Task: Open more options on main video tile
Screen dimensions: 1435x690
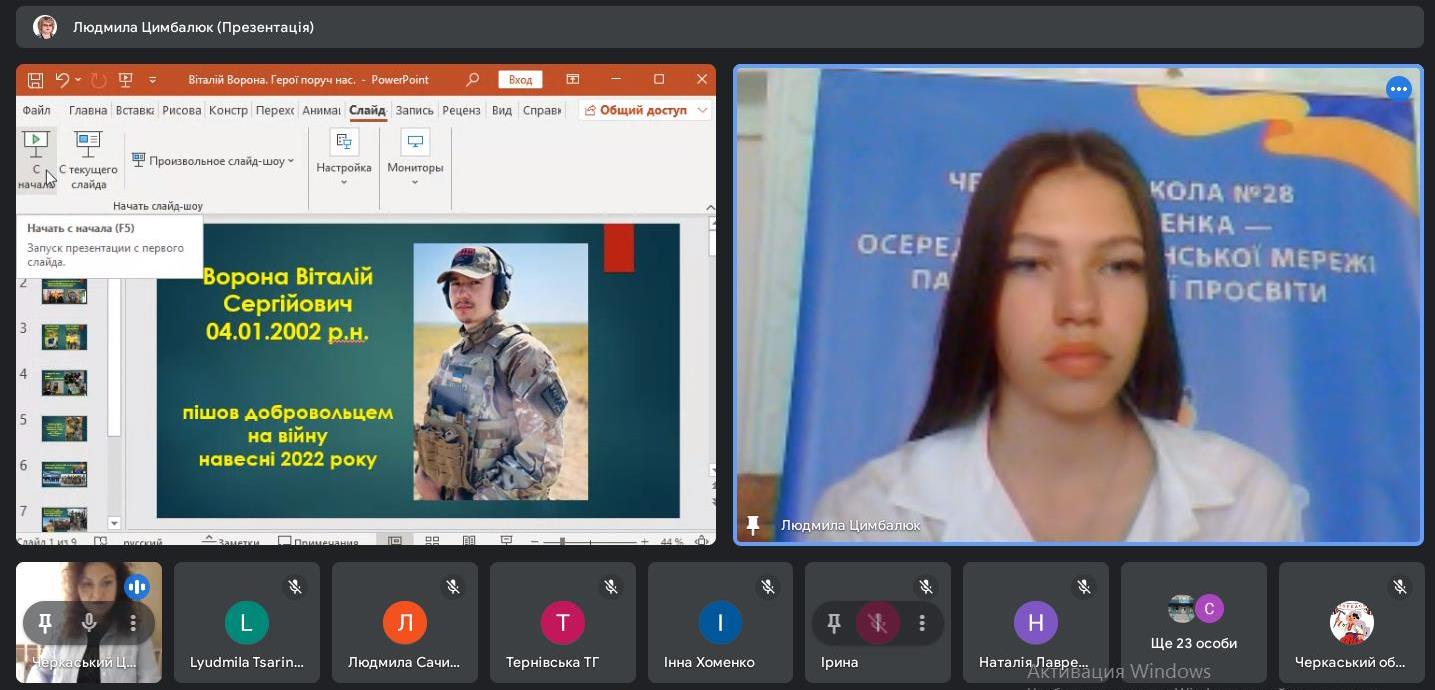Action: click(x=1398, y=89)
